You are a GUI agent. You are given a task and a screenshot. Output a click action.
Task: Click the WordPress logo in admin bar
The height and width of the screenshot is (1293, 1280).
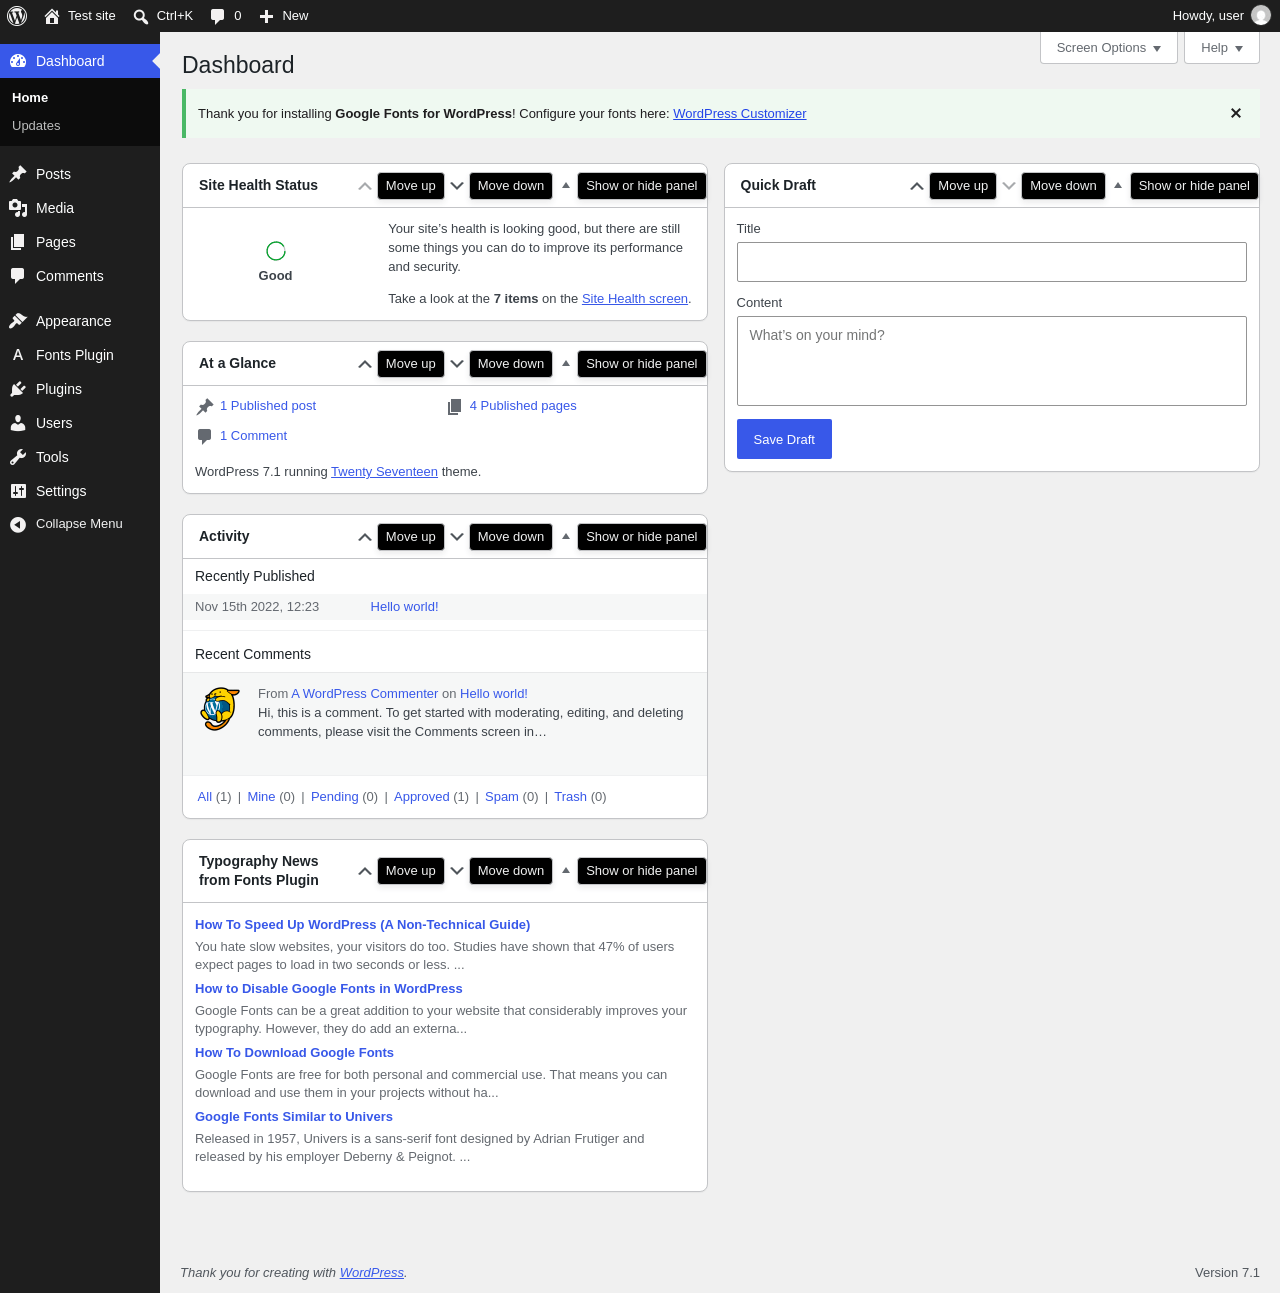(17, 16)
